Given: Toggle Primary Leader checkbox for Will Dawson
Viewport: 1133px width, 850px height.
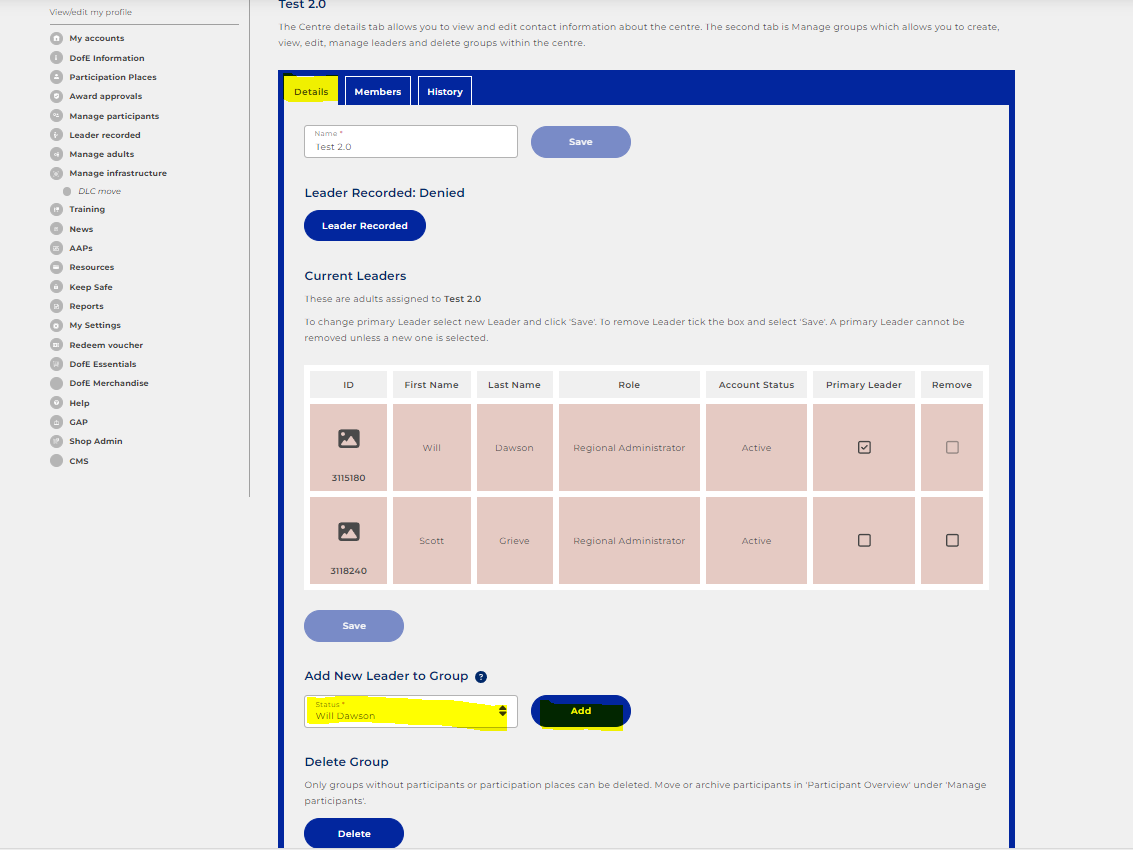Looking at the screenshot, I should pos(864,447).
